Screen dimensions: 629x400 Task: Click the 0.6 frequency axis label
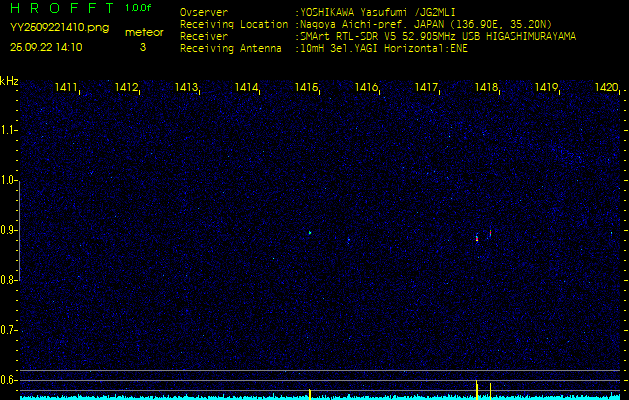tap(9, 380)
